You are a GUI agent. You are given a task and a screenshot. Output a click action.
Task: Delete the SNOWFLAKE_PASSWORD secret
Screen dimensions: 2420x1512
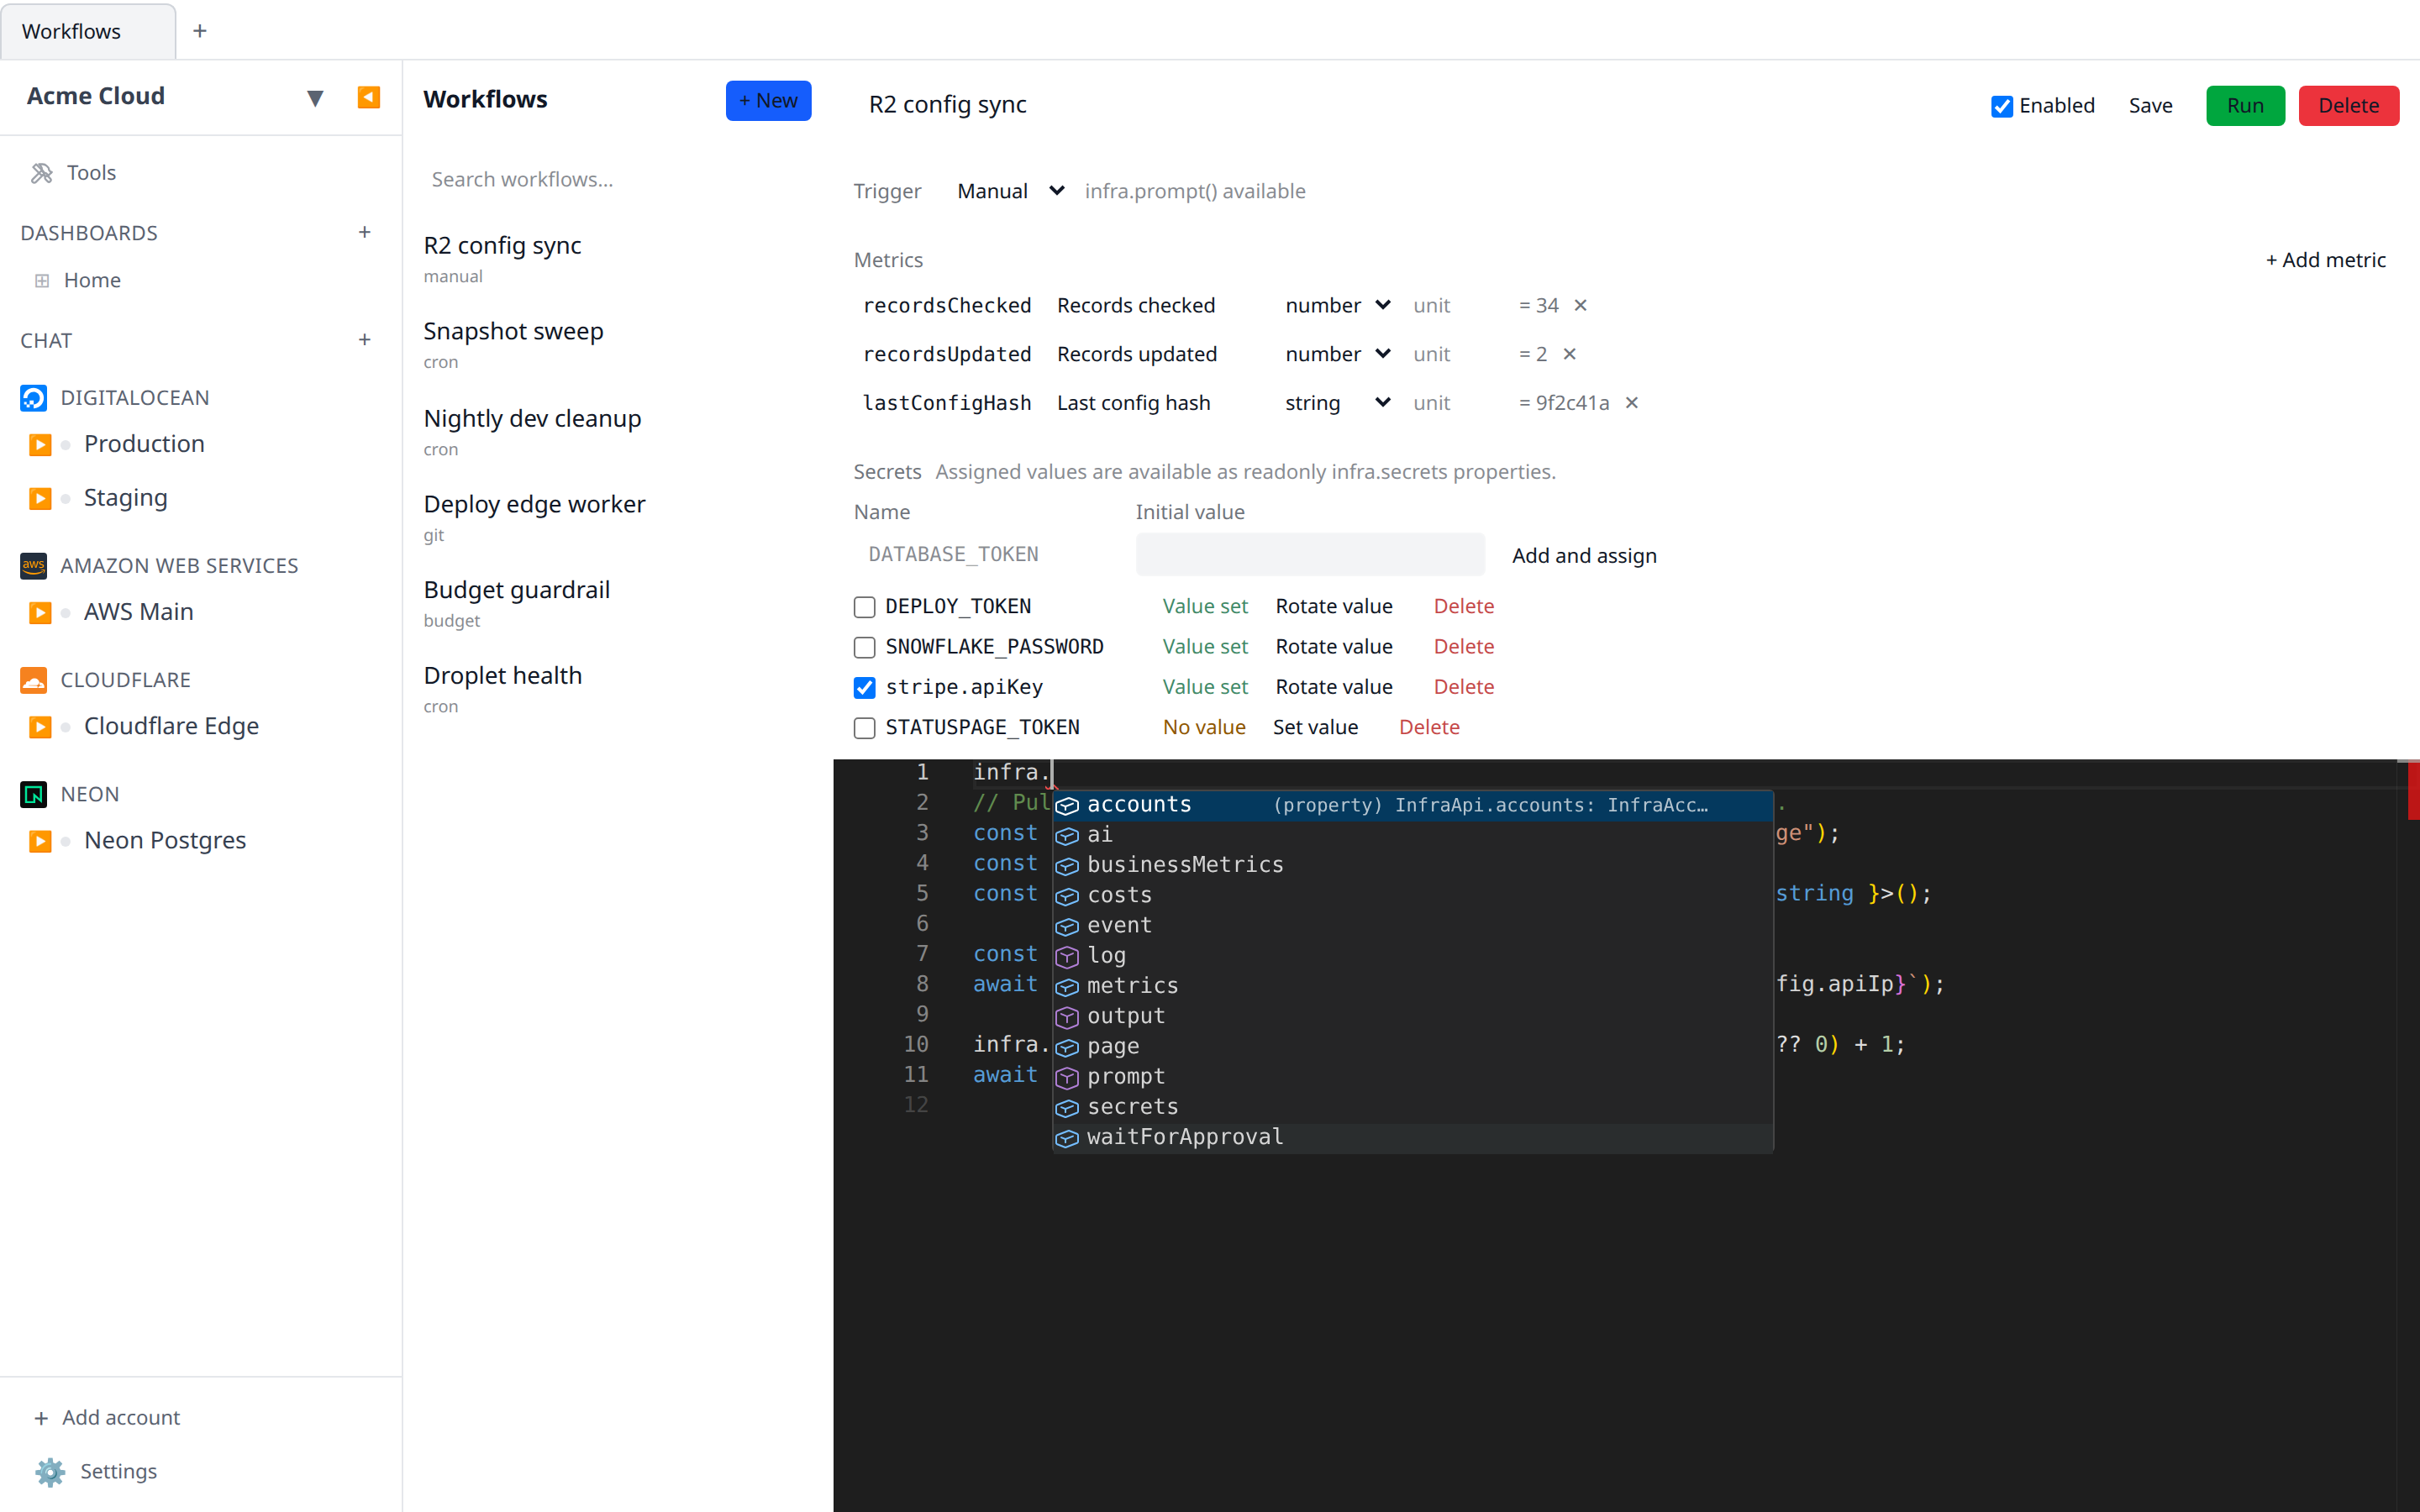(x=1463, y=647)
